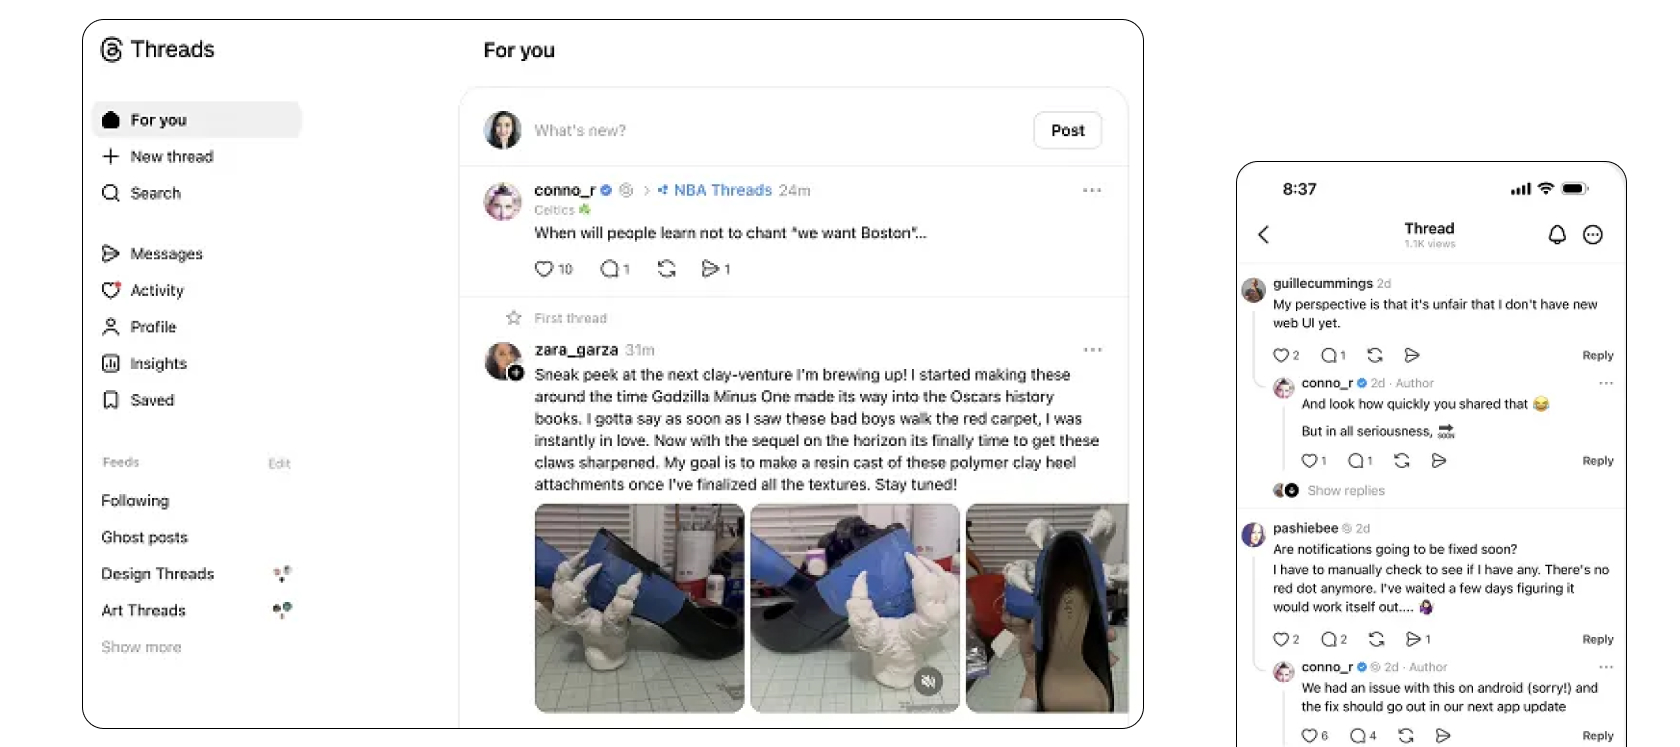Share guillecummings' comment via send icon

click(x=1412, y=355)
